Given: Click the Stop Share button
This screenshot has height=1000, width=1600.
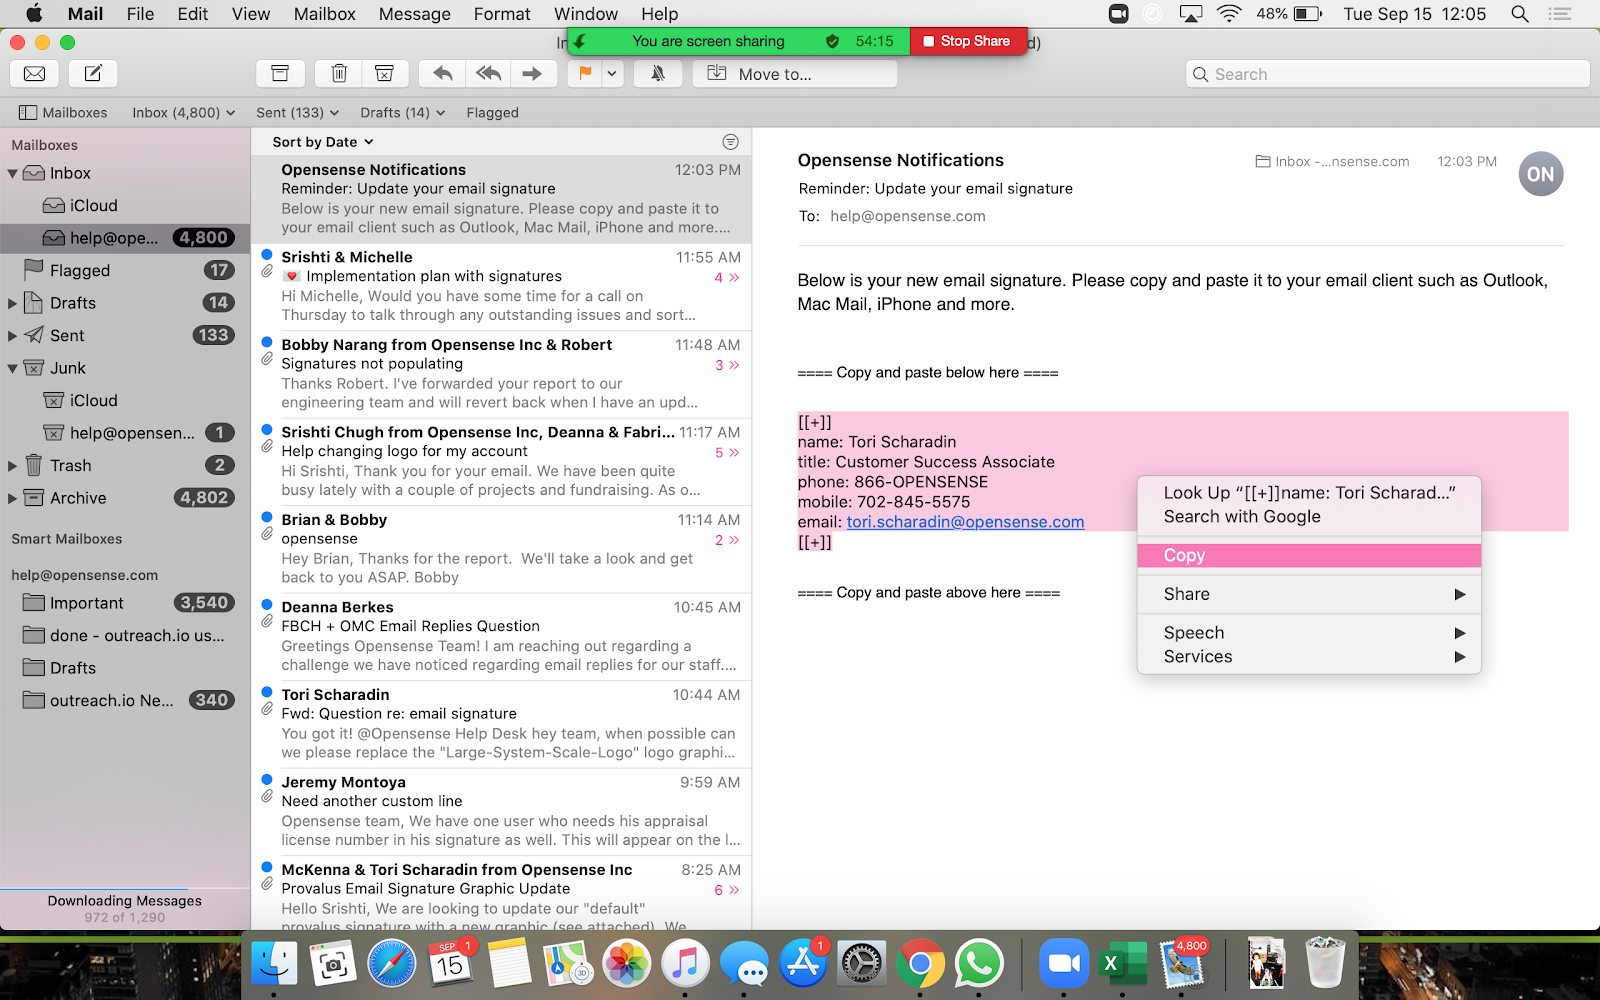Looking at the screenshot, I should 968,41.
